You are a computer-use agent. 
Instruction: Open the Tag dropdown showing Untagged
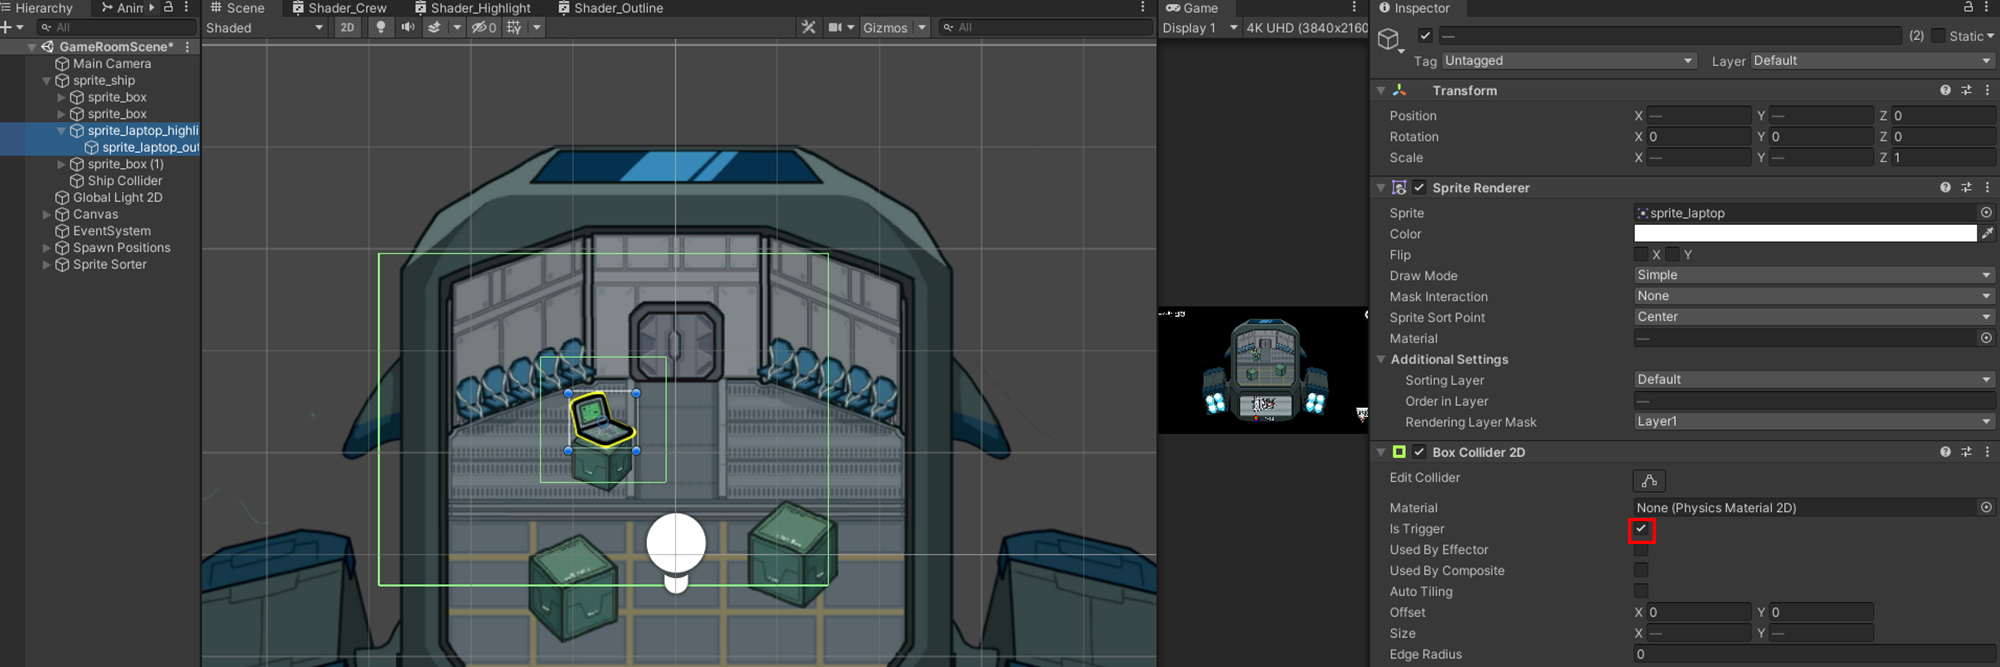tap(1568, 61)
